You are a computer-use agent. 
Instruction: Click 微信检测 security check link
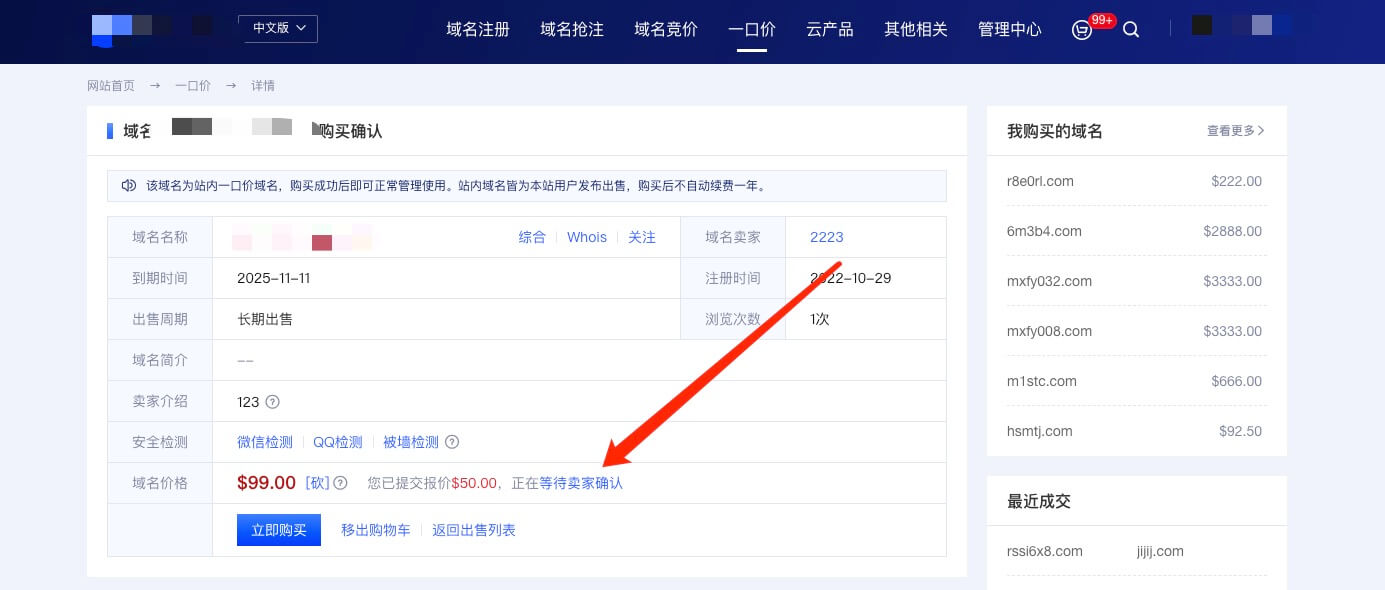265,442
